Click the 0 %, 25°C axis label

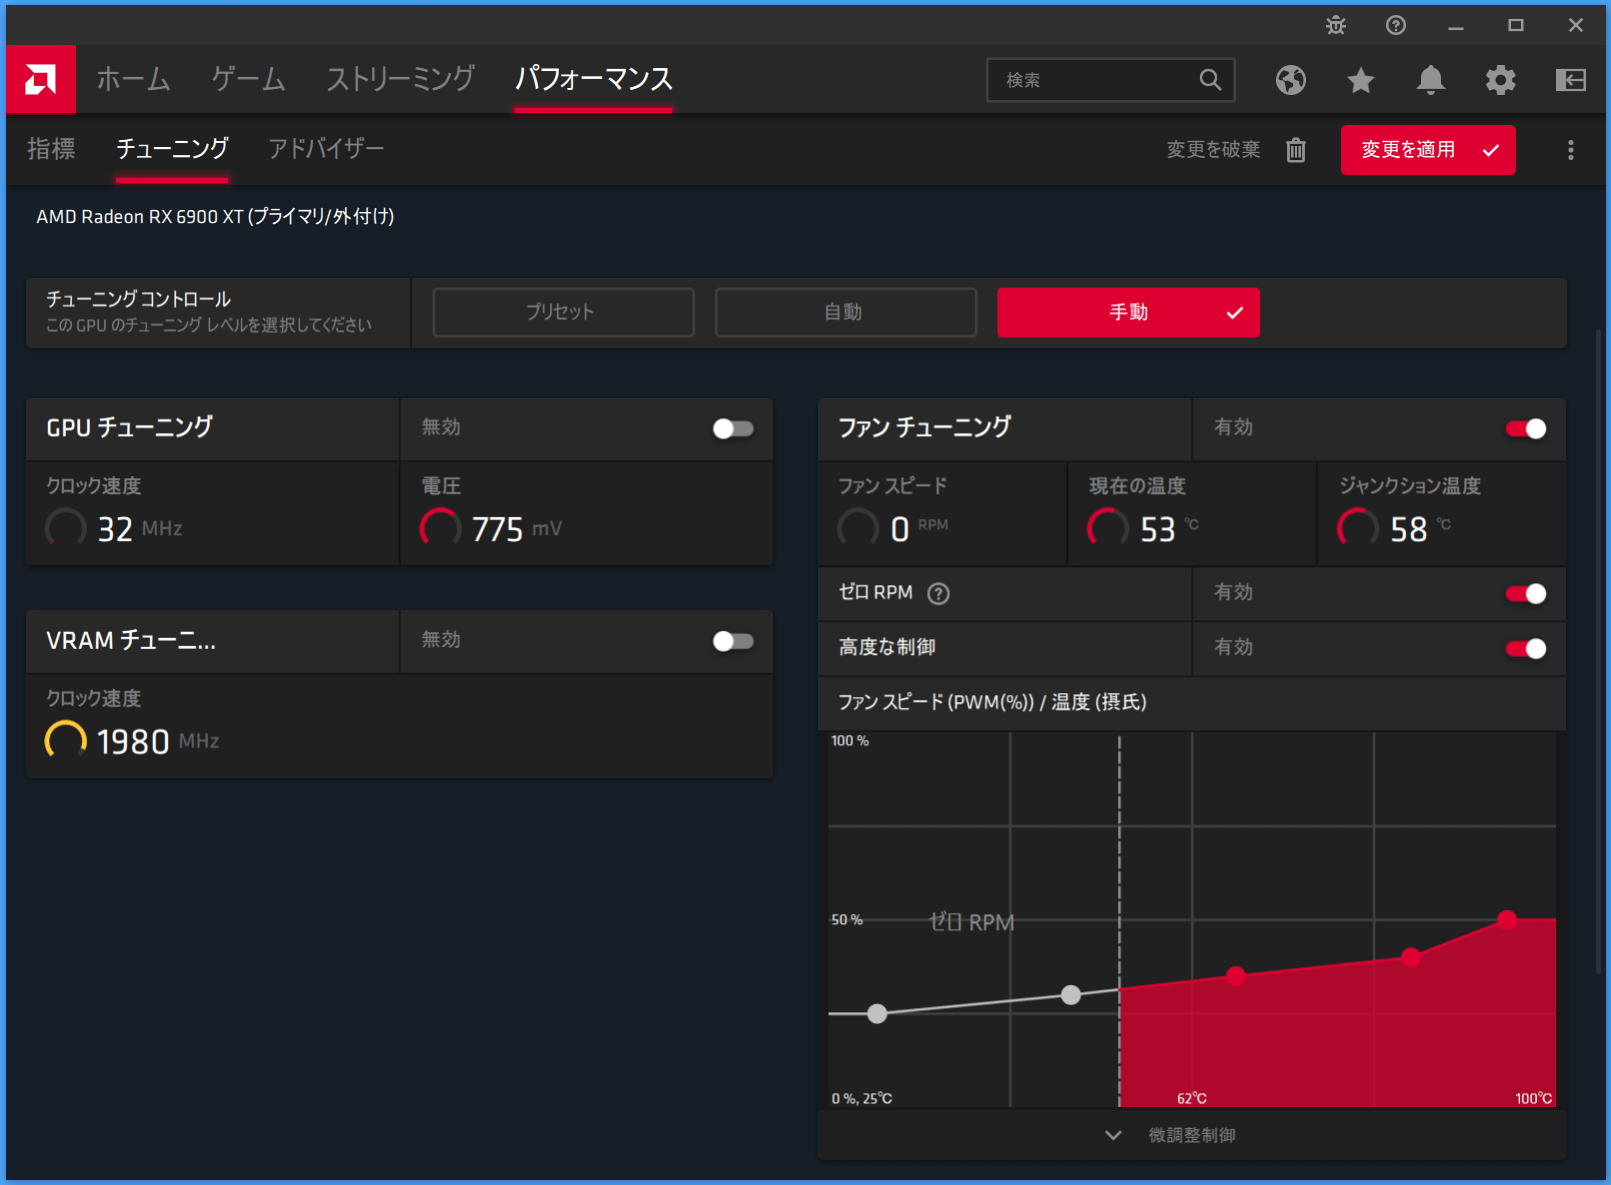pos(861,1098)
